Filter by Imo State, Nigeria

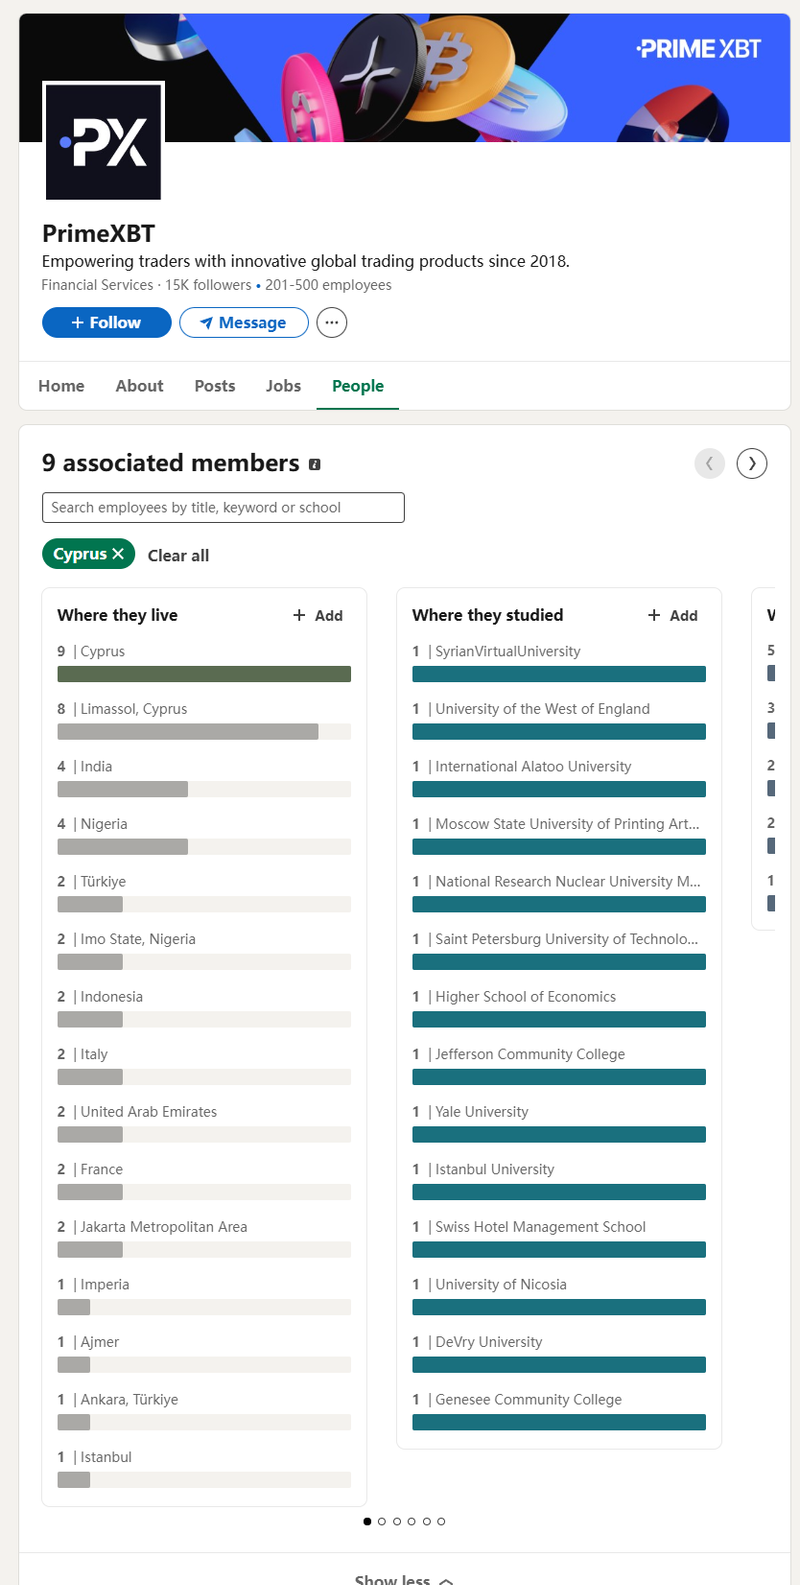(x=204, y=950)
